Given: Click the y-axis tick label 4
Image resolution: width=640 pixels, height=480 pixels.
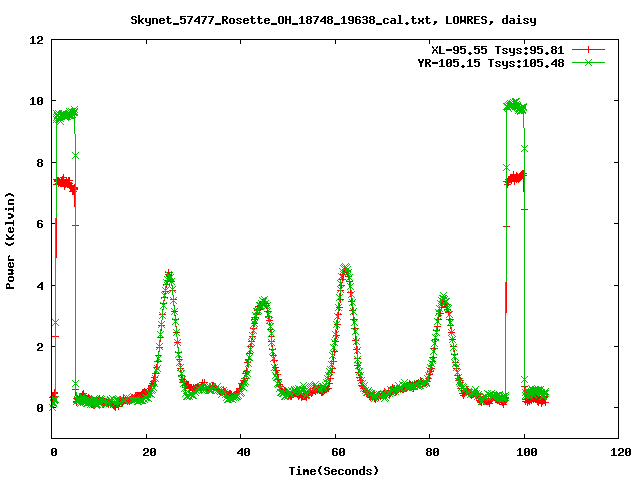Looking at the screenshot, I should (40, 286).
